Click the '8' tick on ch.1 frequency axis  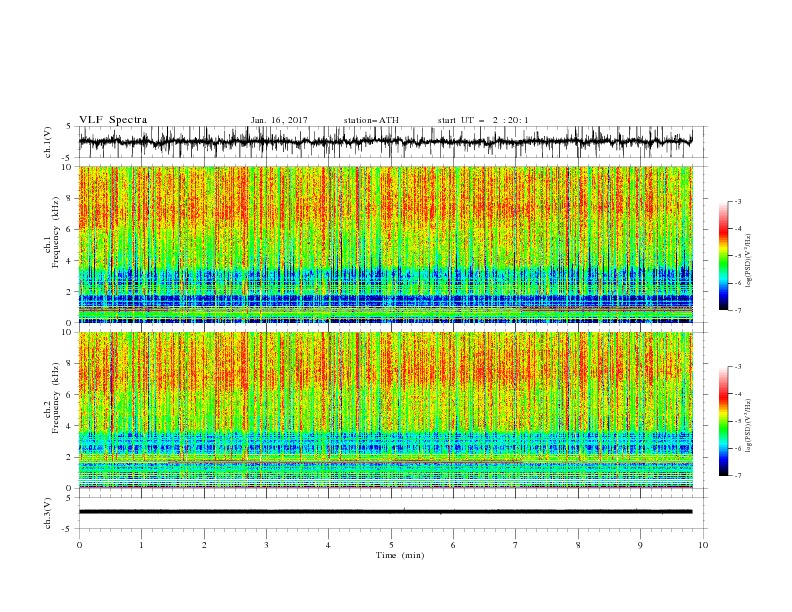(71, 198)
